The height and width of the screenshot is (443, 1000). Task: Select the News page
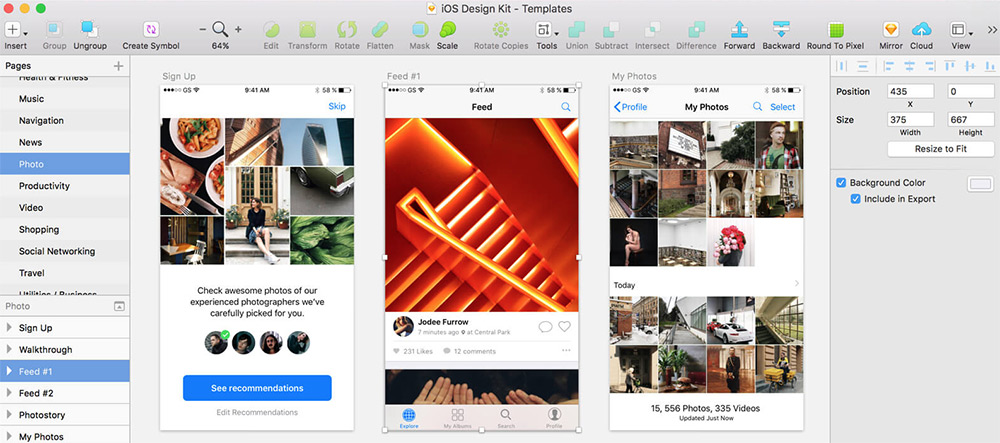click(x=64, y=142)
